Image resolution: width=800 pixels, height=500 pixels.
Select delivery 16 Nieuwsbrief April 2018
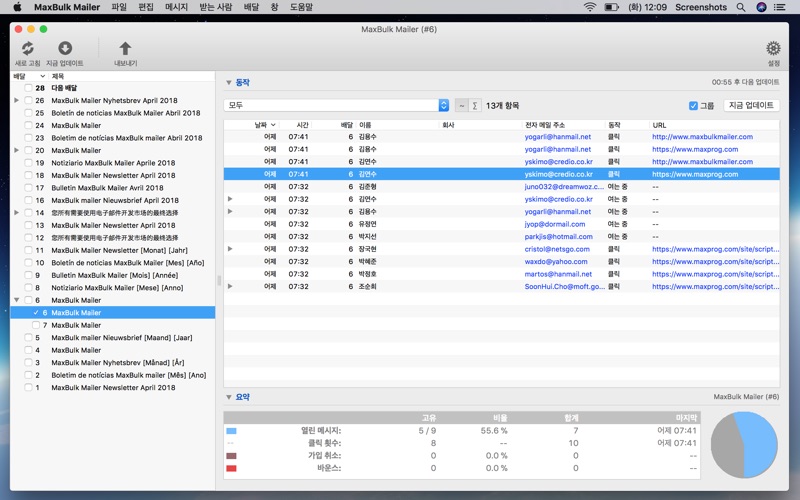[115, 200]
